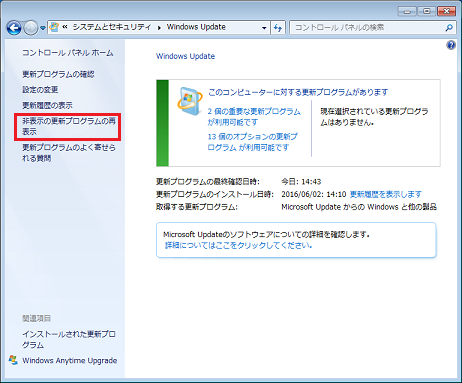Expand the address bar history dropdown
462x383 pixels.
[x=264, y=28]
